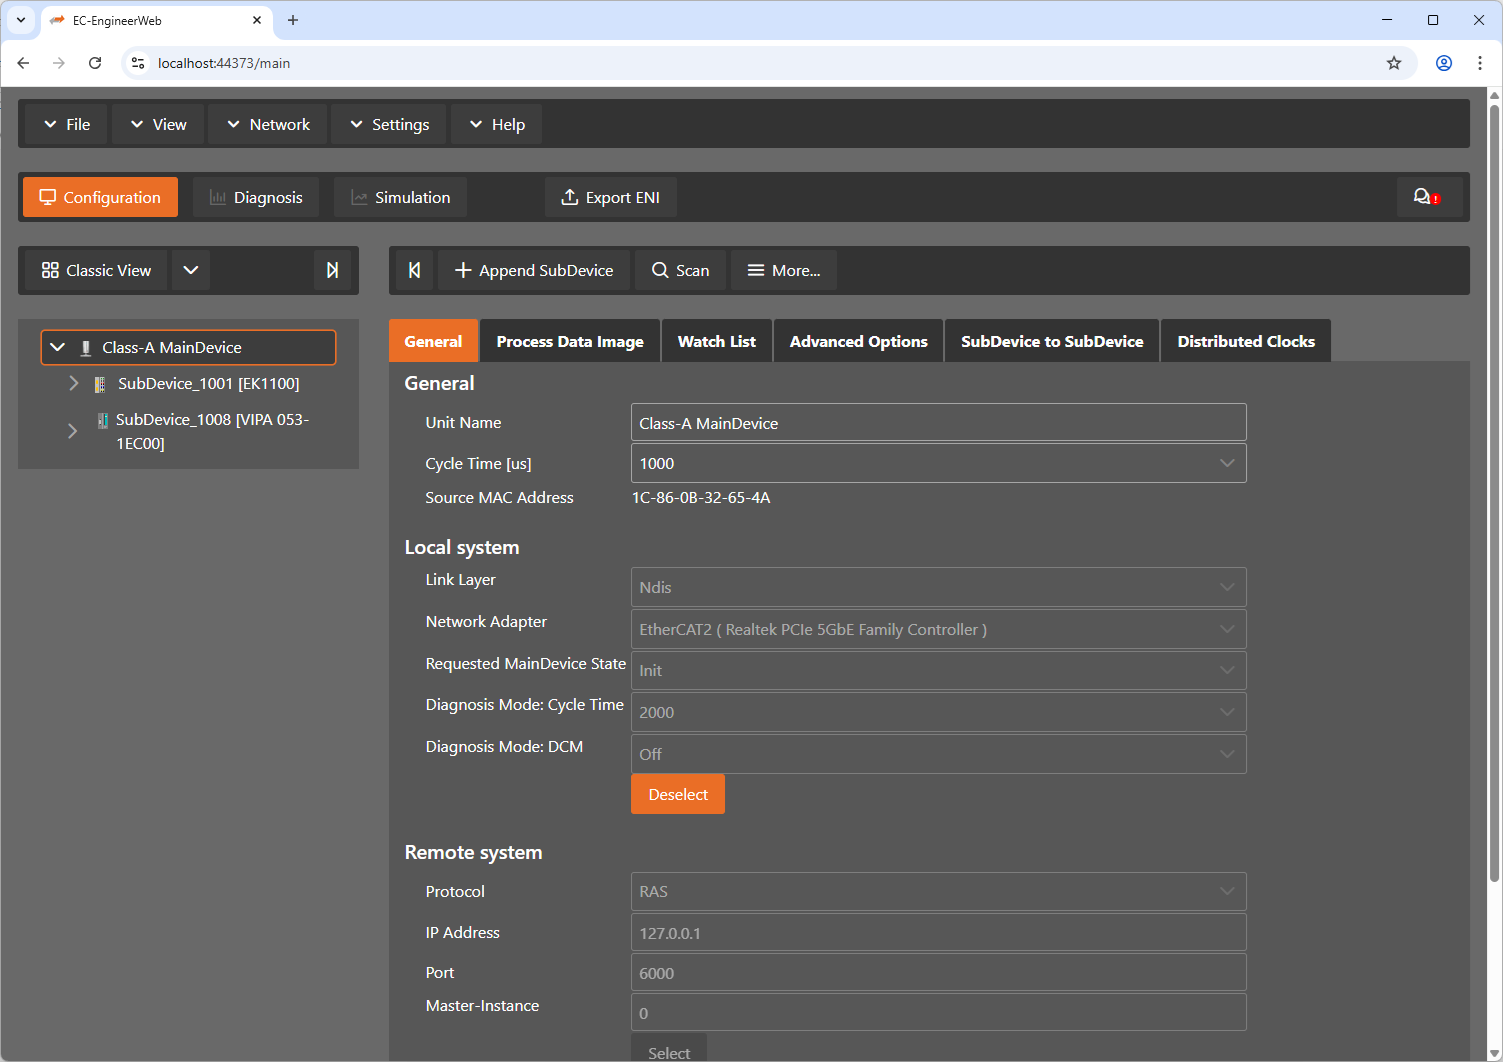
Task: Open the File menu
Action: coord(66,124)
